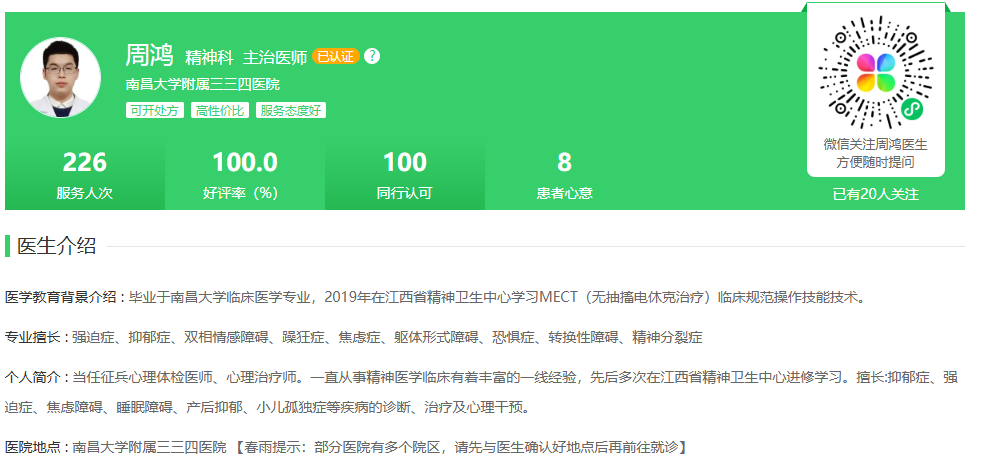
Task: Open the 100.0 好评率 stat tab
Action: pos(245,176)
